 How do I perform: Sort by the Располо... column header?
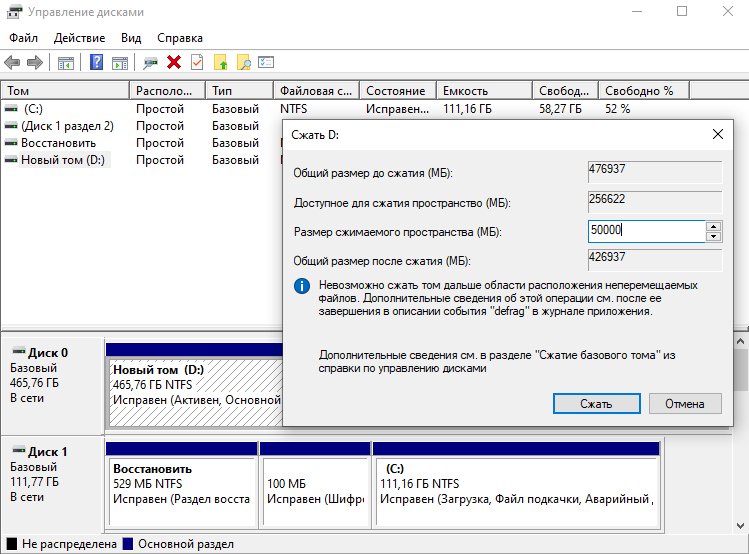[x=167, y=90]
